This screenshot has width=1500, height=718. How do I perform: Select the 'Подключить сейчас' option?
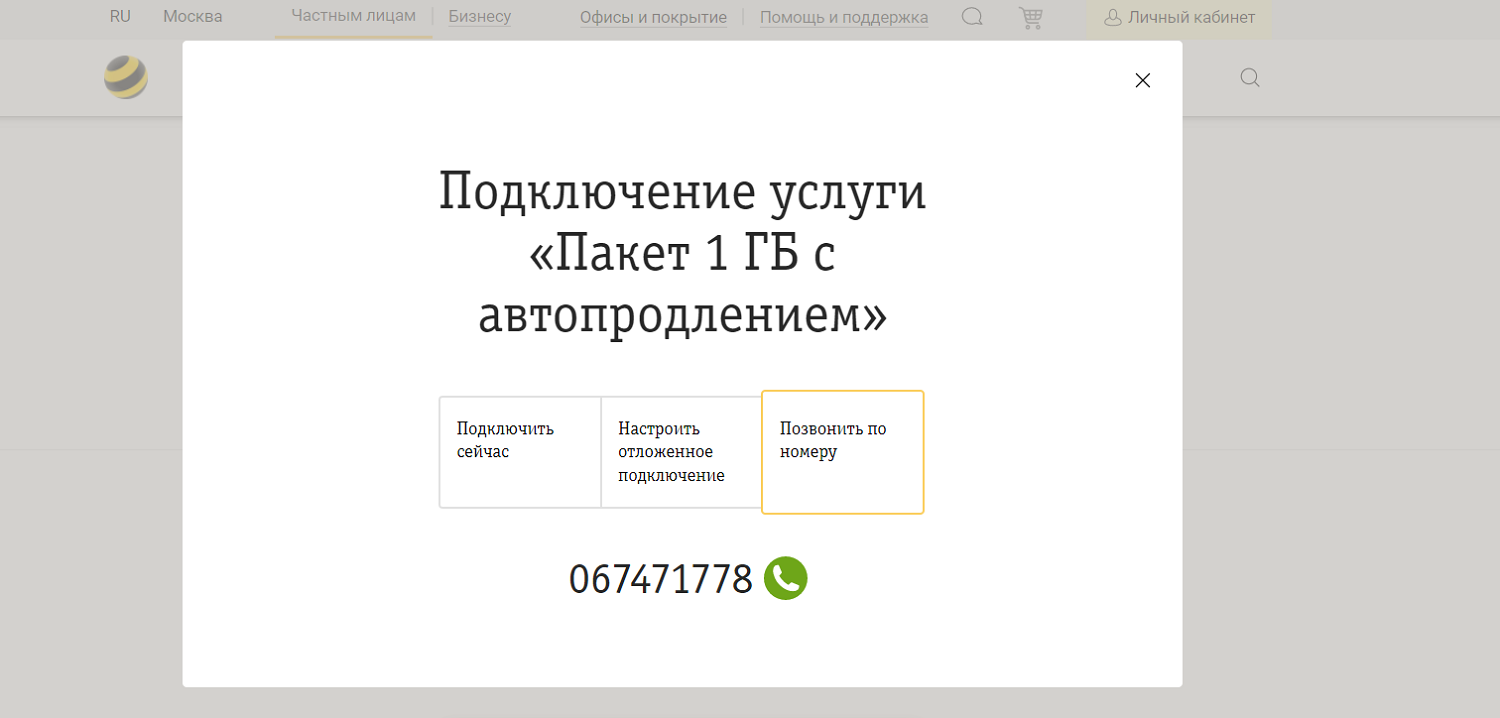click(520, 452)
